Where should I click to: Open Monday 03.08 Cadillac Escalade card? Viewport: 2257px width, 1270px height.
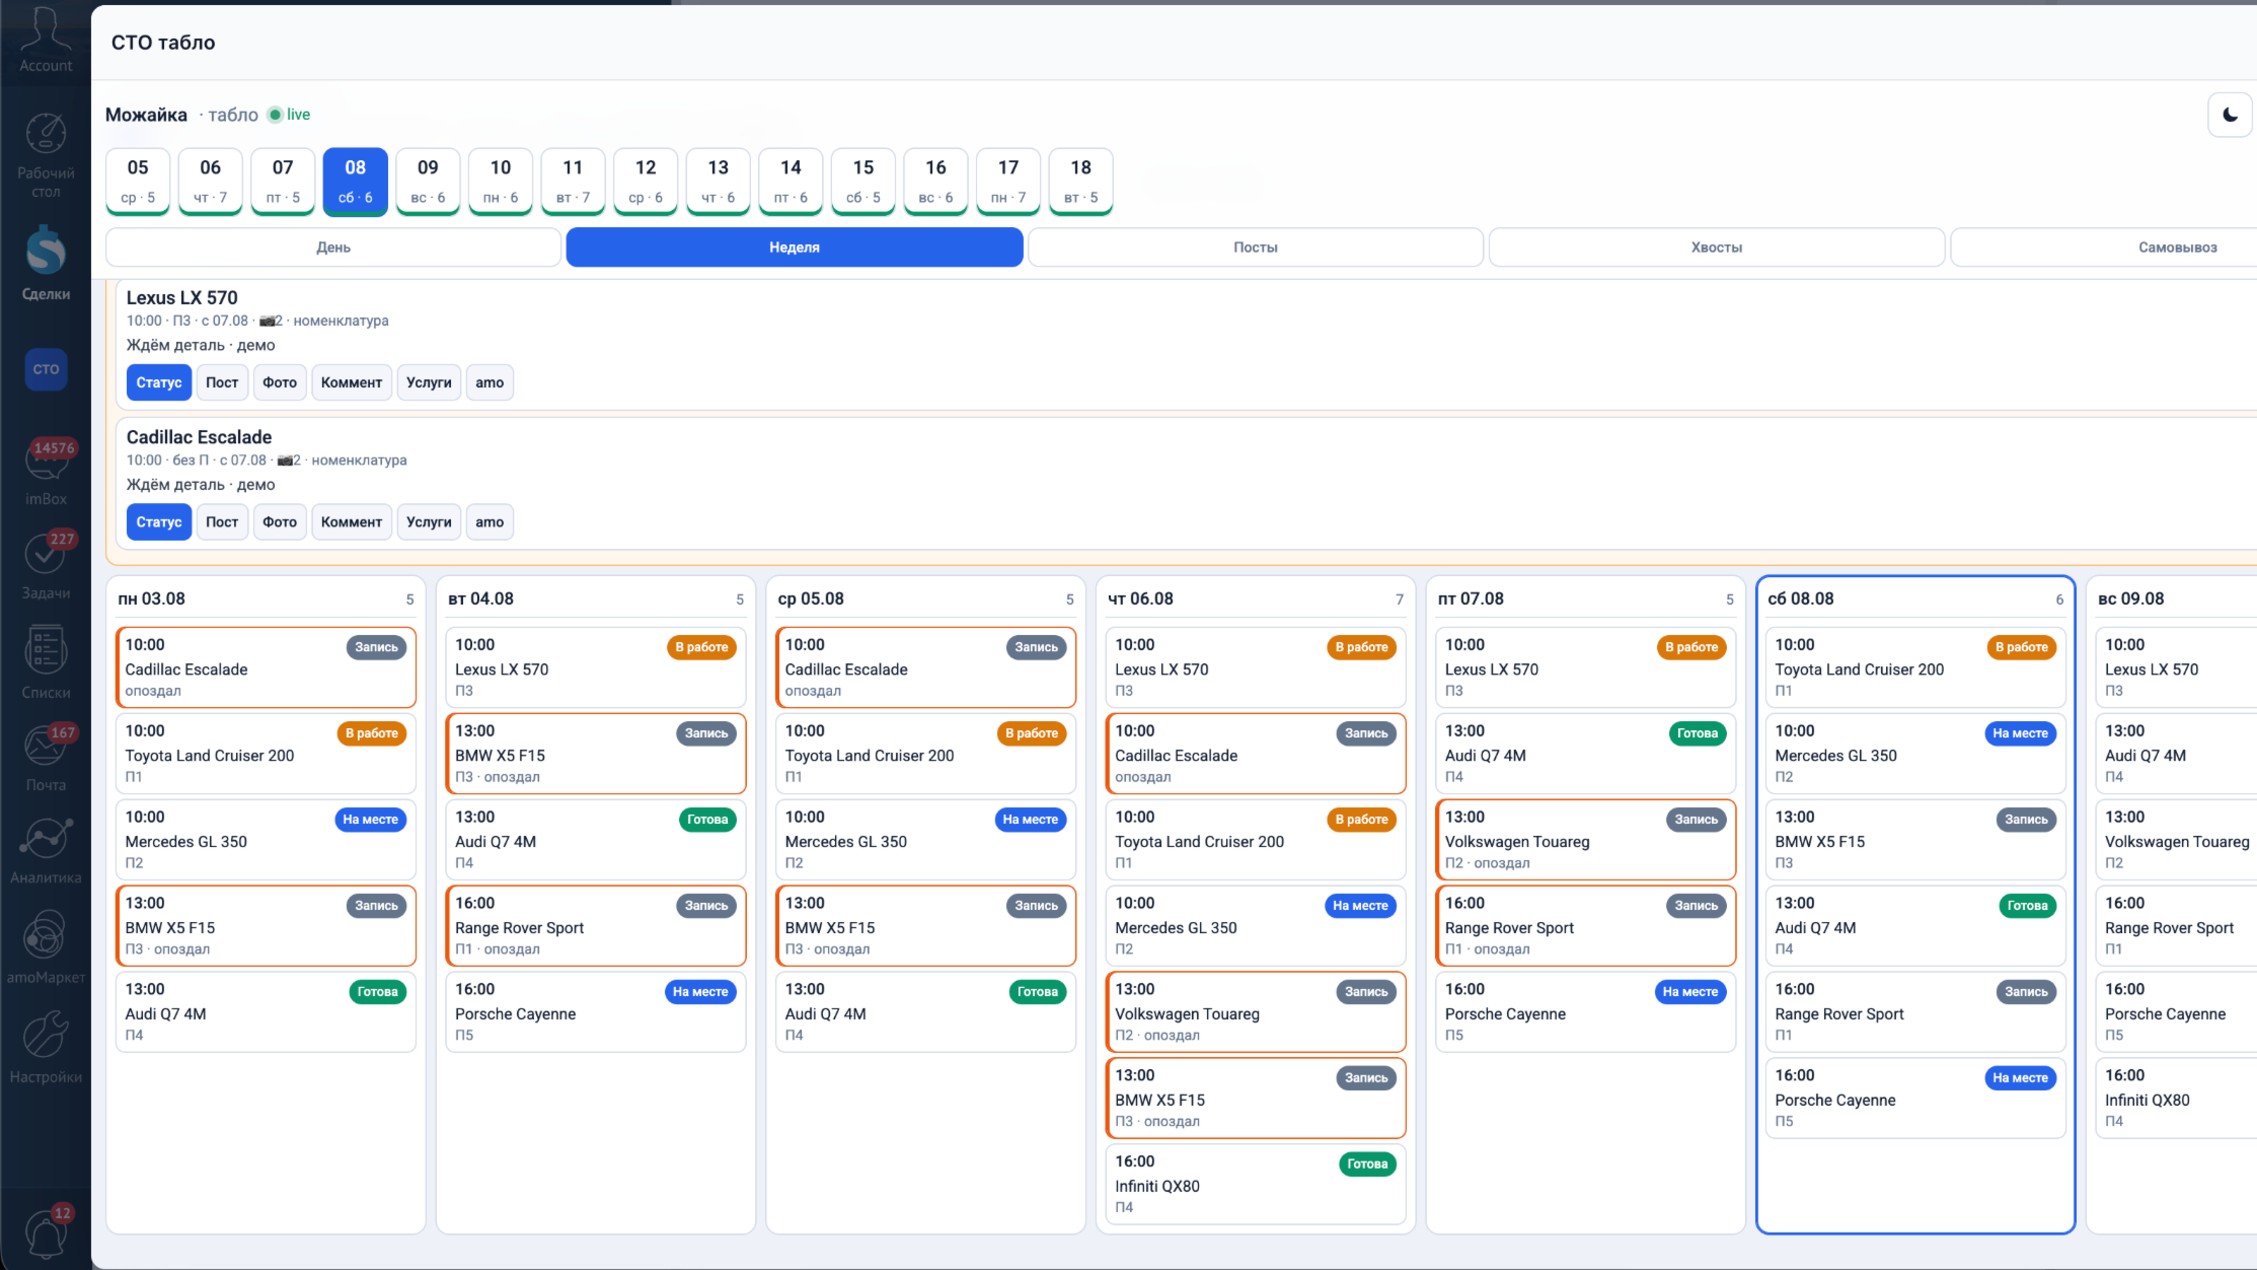tap(266, 667)
